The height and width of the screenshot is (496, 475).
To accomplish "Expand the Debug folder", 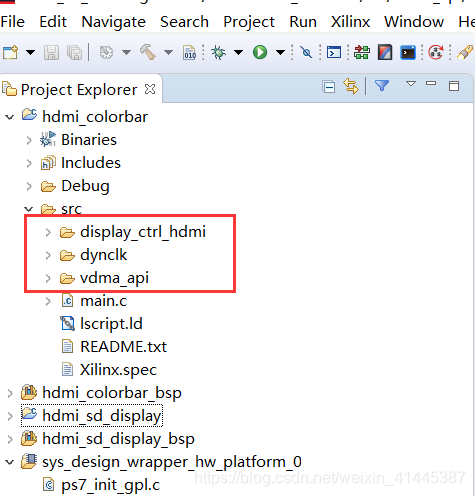I will coord(29,186).
